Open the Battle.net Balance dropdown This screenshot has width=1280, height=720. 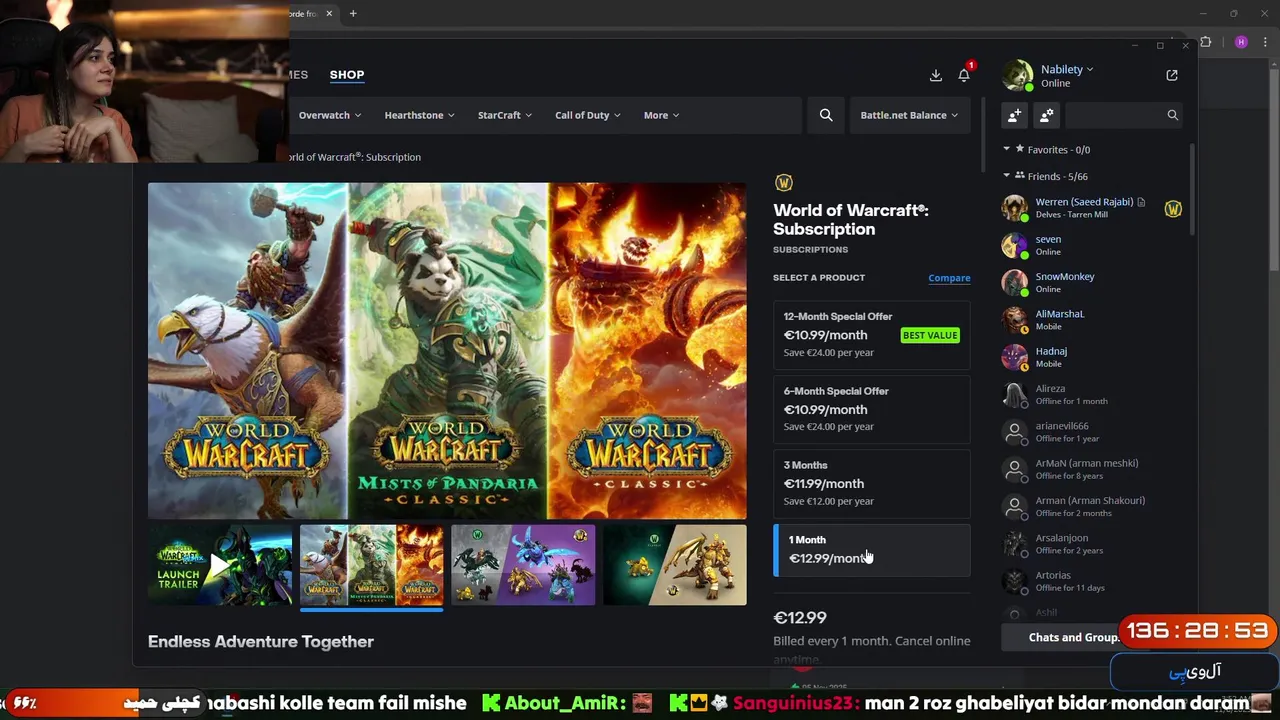coord(909,115)
